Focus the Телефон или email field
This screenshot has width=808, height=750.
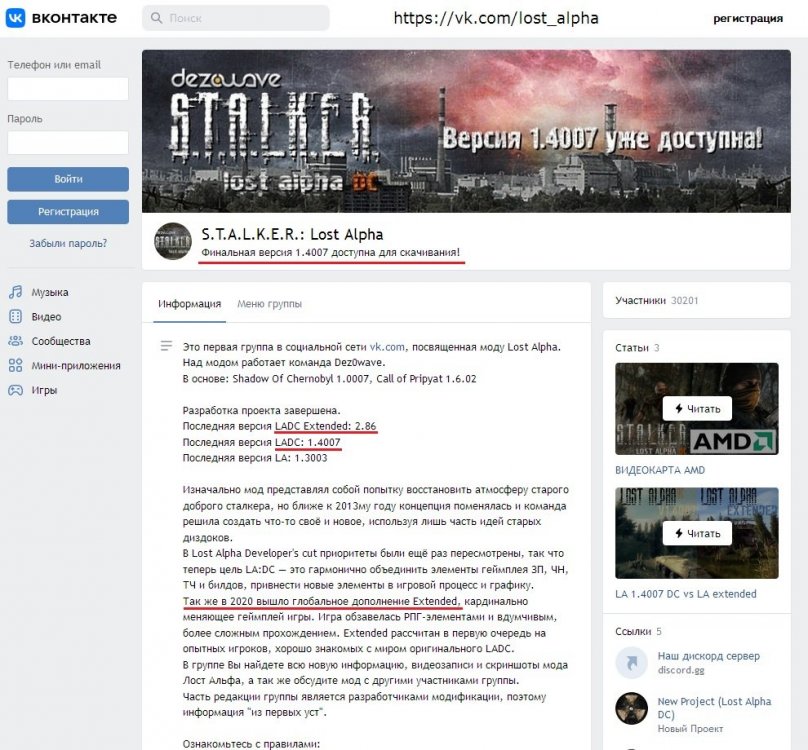[68, 89]
